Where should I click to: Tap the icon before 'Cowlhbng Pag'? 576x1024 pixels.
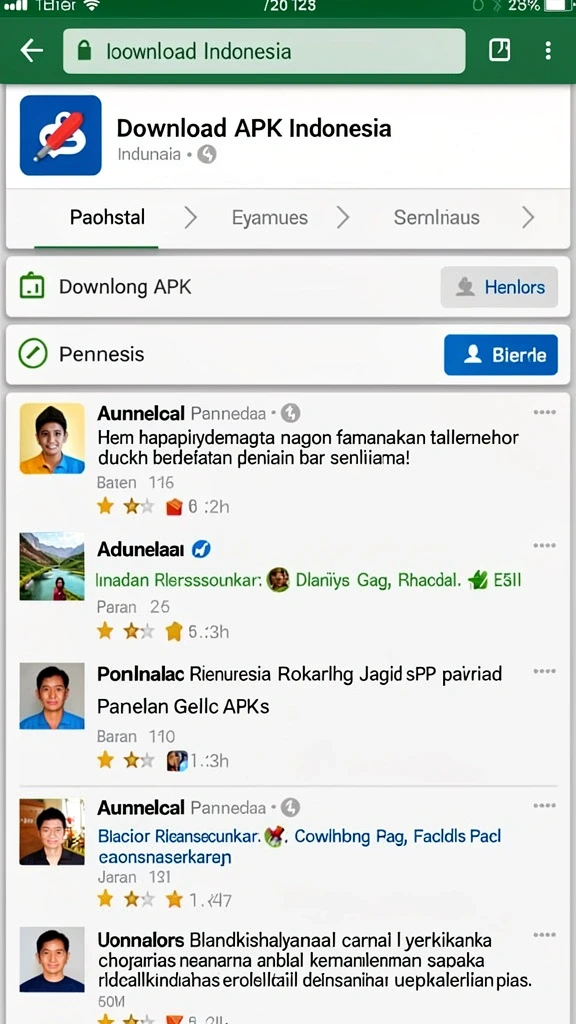tap(276, 837)
